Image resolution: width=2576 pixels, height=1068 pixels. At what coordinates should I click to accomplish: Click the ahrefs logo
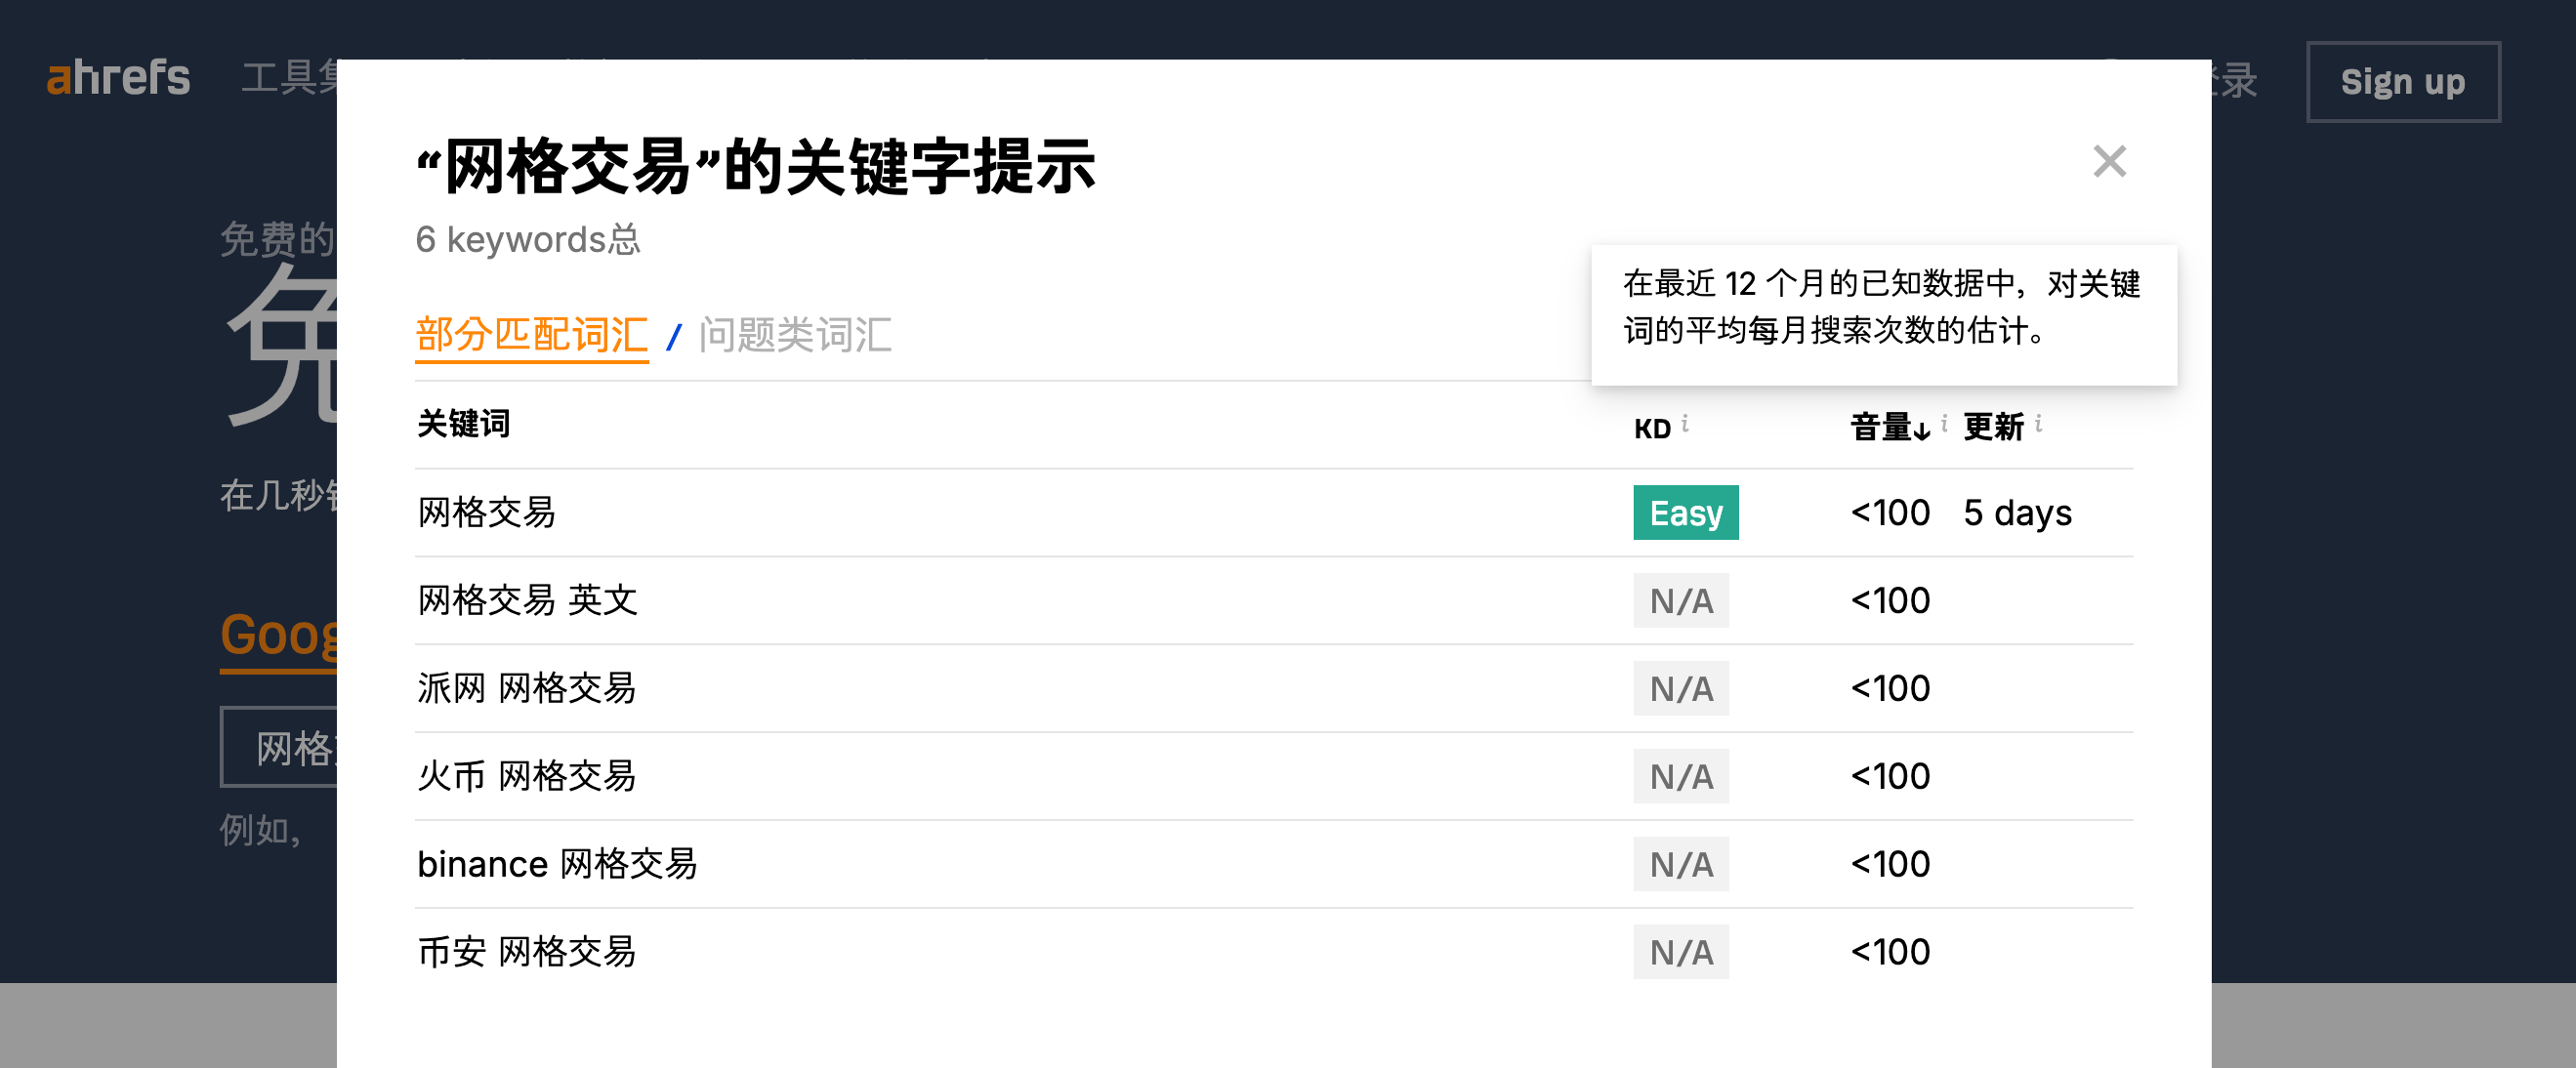coord(118,79)
